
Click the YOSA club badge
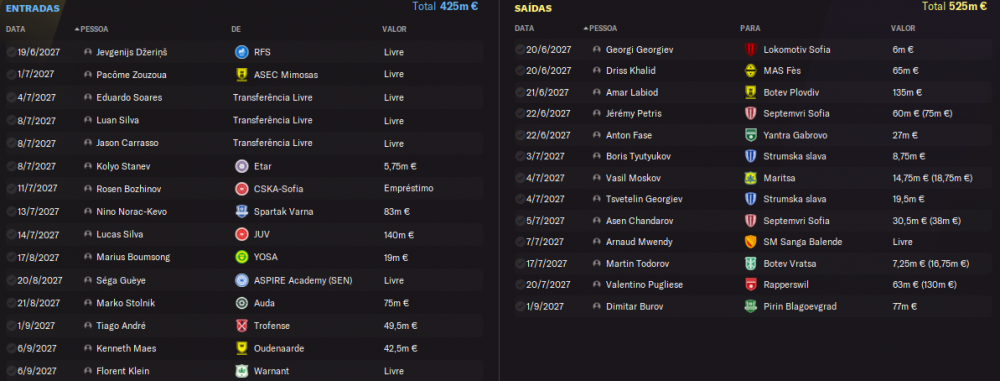click(x=241, y=257)
